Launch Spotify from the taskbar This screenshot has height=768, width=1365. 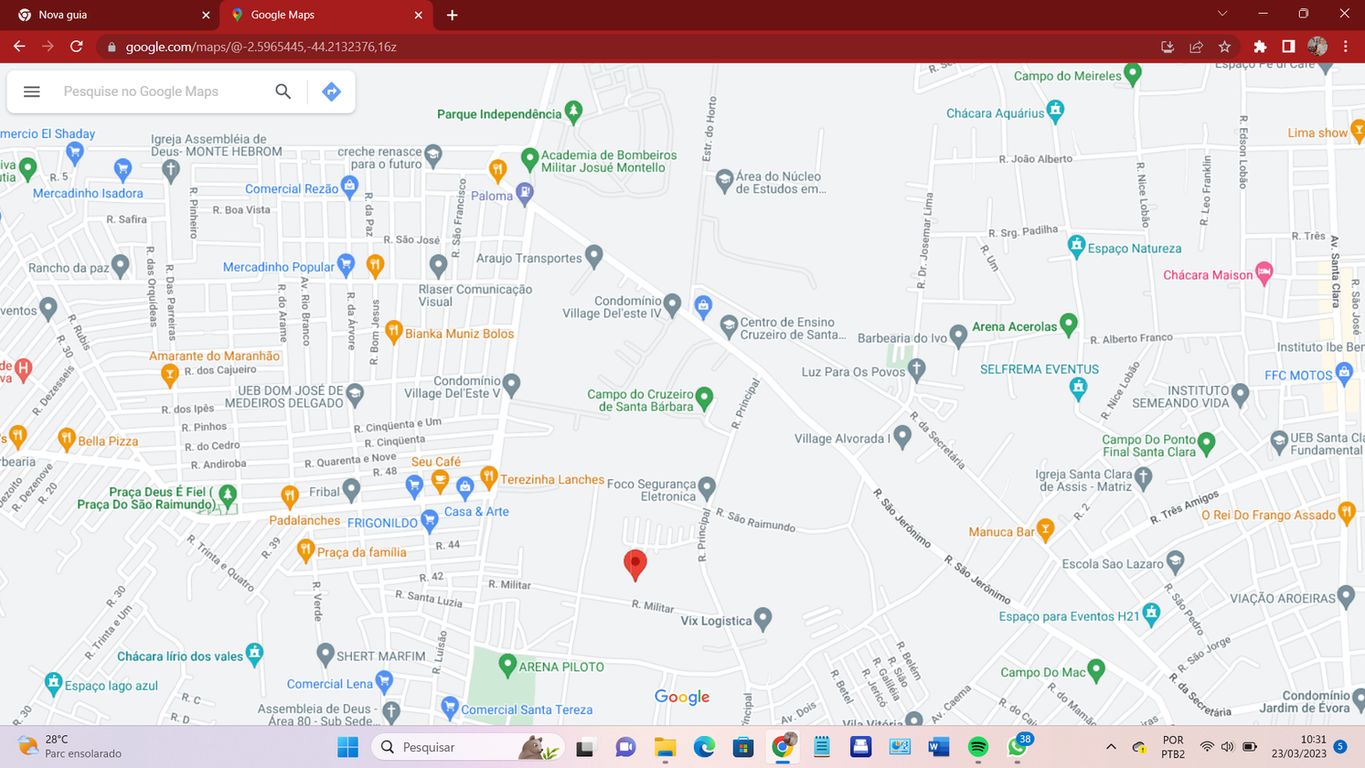(978, 747)
